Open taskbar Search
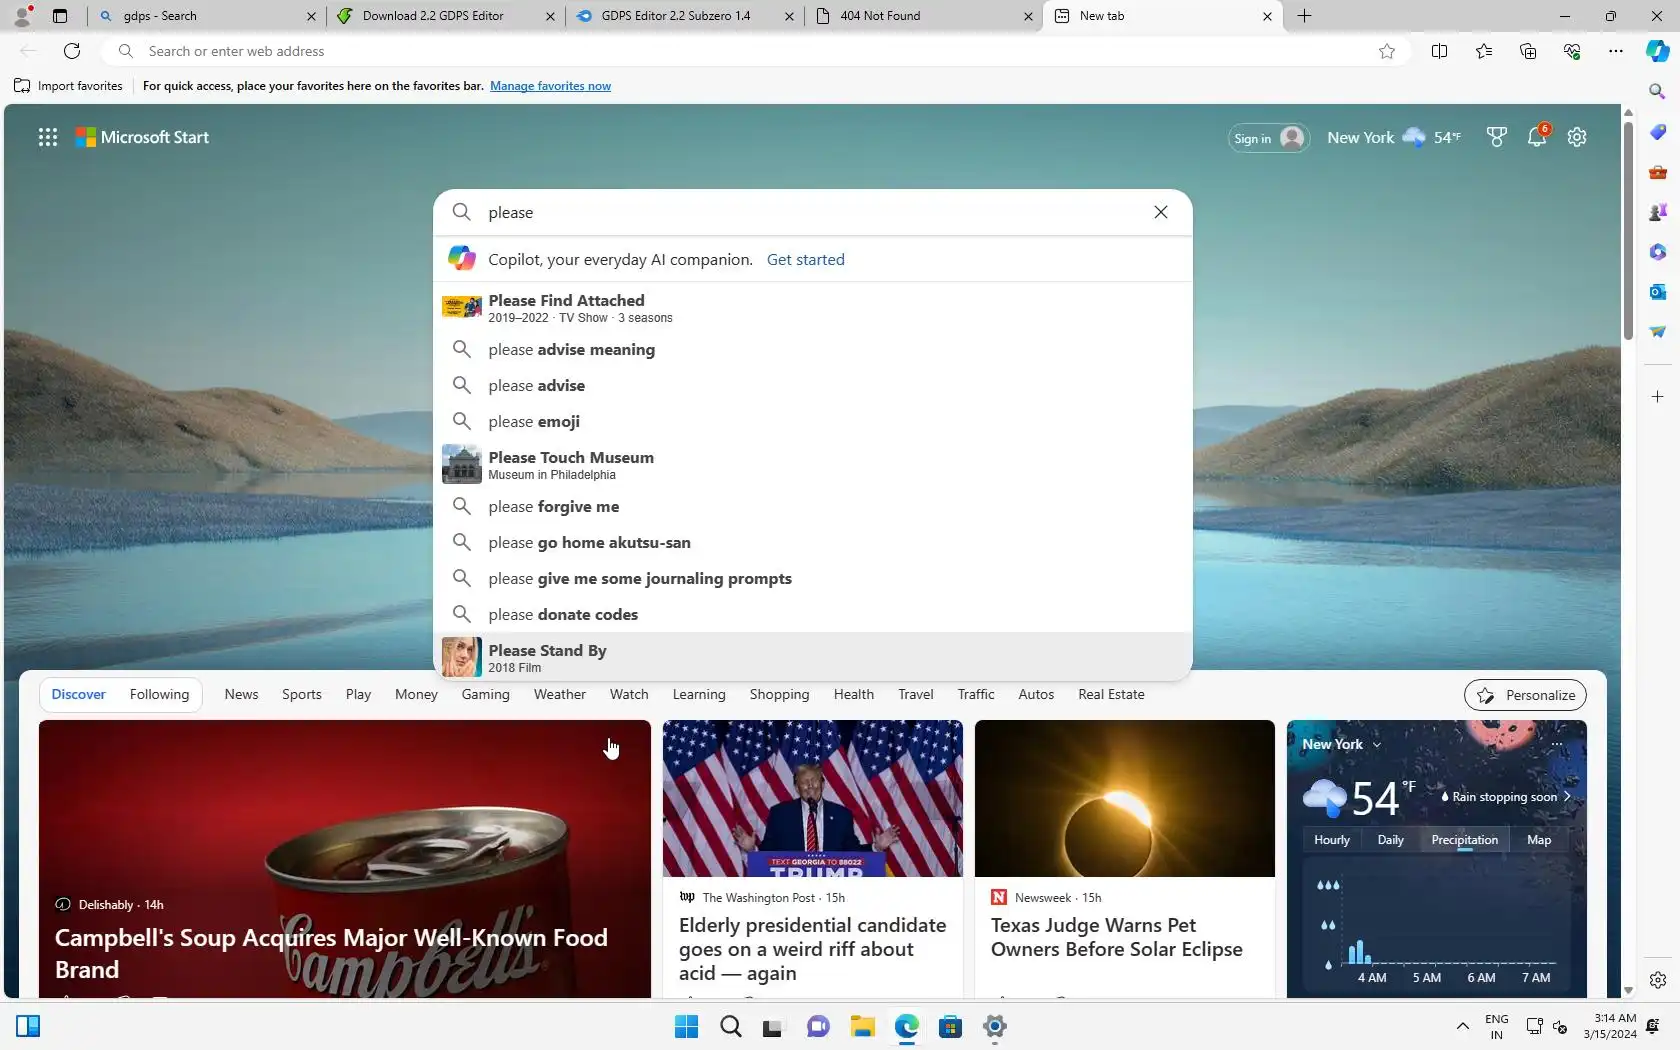 coord(730,1026)
